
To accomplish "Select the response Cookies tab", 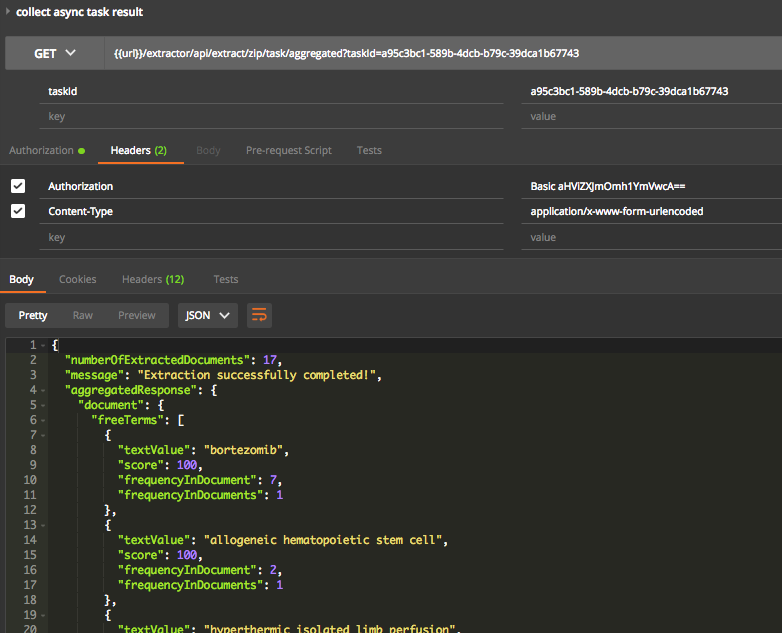I will 77,279.
